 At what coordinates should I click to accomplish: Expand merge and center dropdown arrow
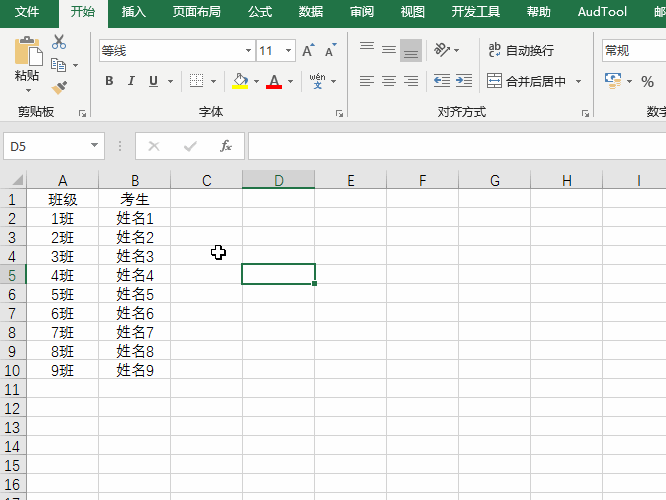pyautogui.click(x=578, y=81)
